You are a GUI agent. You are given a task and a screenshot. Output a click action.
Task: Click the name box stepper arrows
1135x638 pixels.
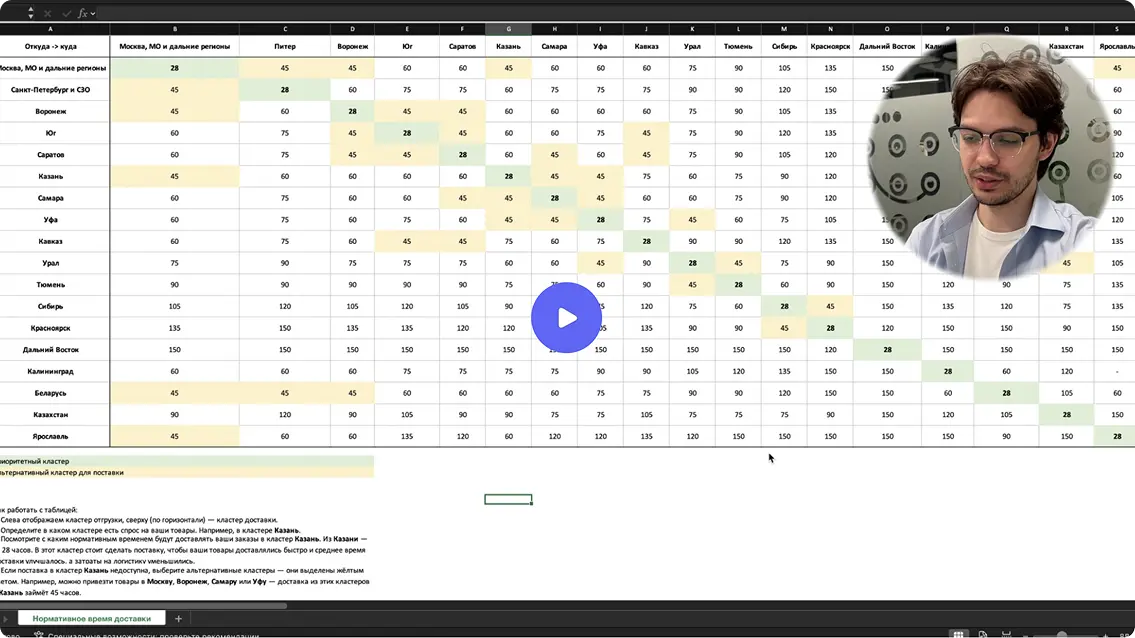(x=30, y=12)
